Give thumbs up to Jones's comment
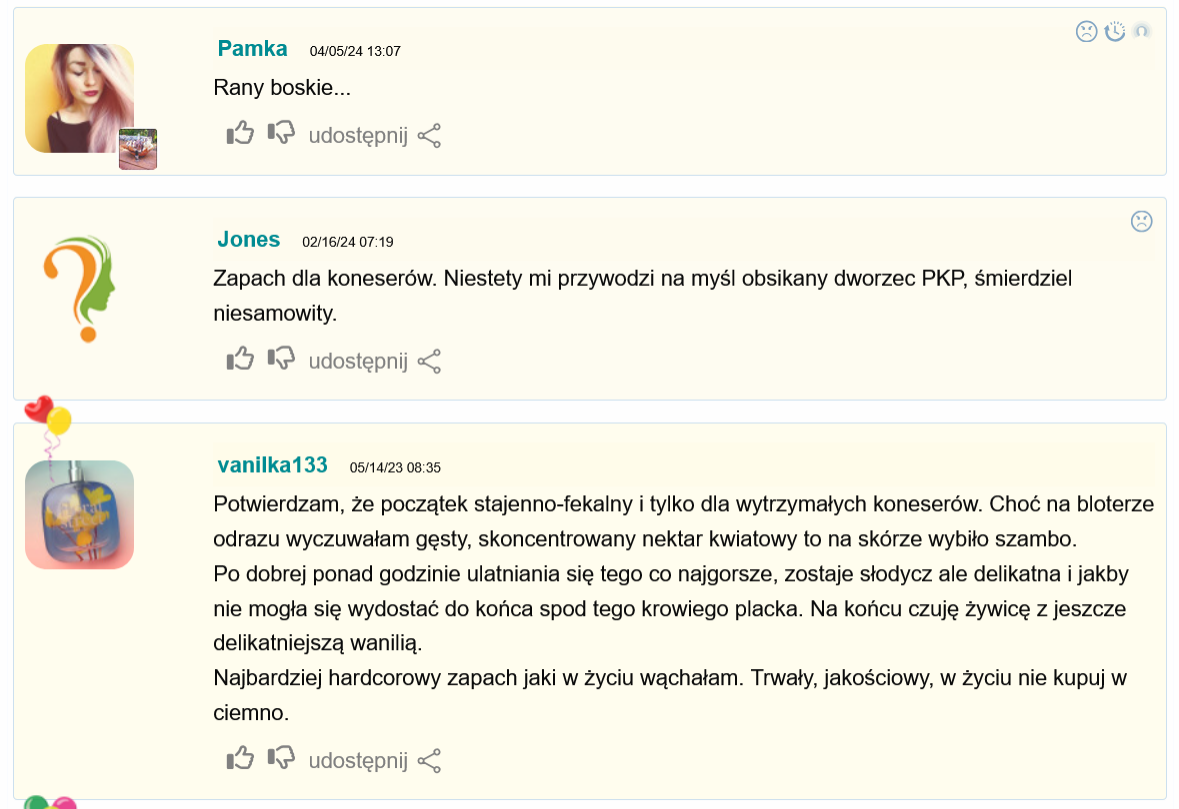This screenshot has width=1179, height=809. [240, 358]
